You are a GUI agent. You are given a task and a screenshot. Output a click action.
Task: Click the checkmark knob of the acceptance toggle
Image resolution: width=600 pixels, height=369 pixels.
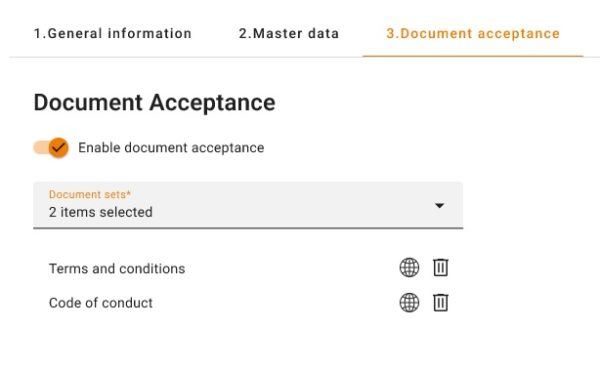pos(59,148)
